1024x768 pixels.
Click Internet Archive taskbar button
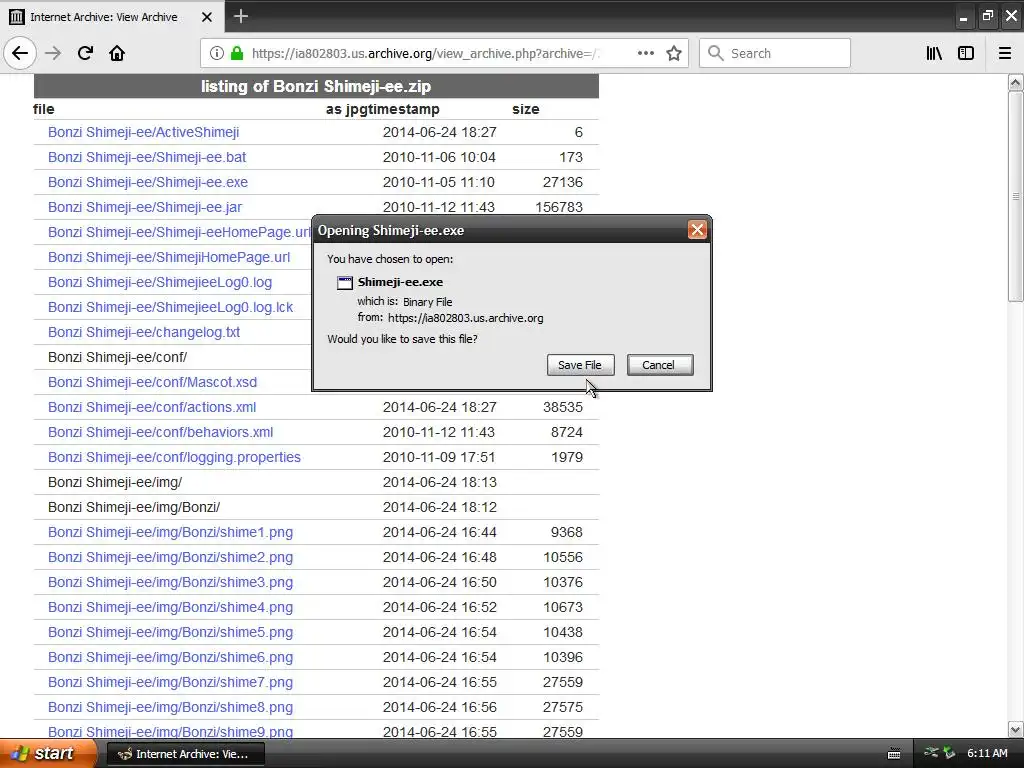185,754
